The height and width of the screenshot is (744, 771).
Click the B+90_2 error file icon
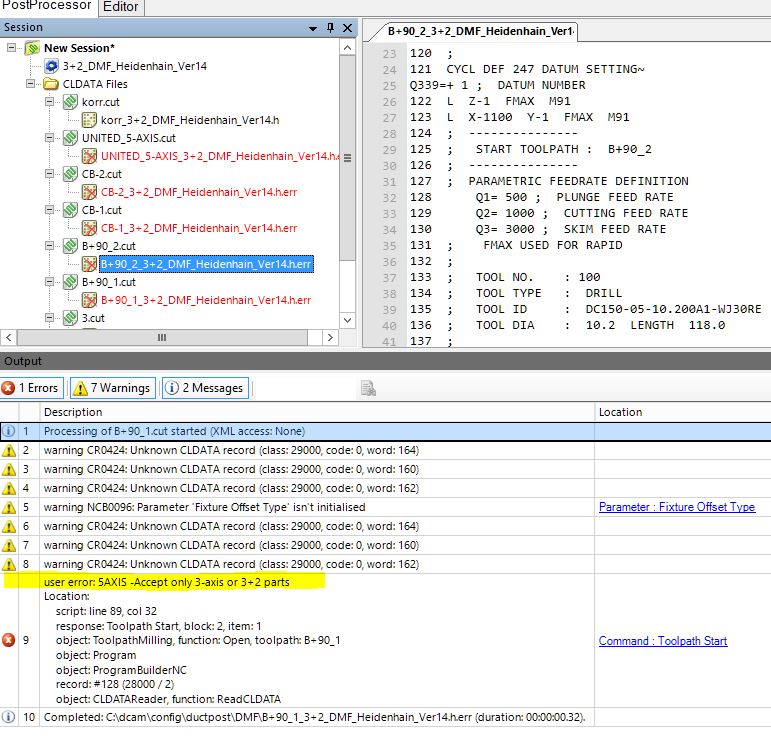click(x=89, y=264)
